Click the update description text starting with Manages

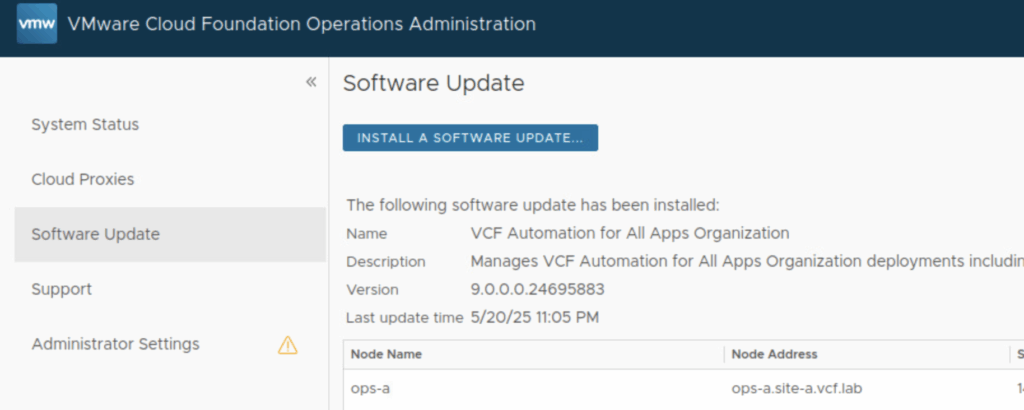point(746,262)
